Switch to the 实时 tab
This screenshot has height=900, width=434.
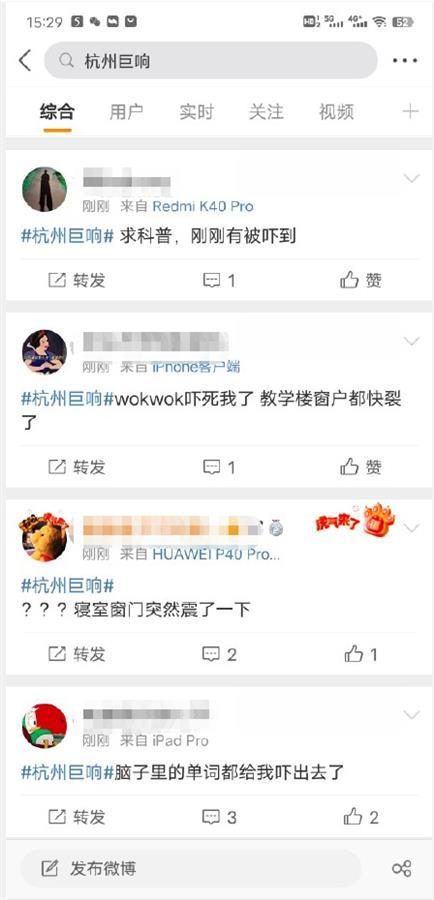point(196,111)
